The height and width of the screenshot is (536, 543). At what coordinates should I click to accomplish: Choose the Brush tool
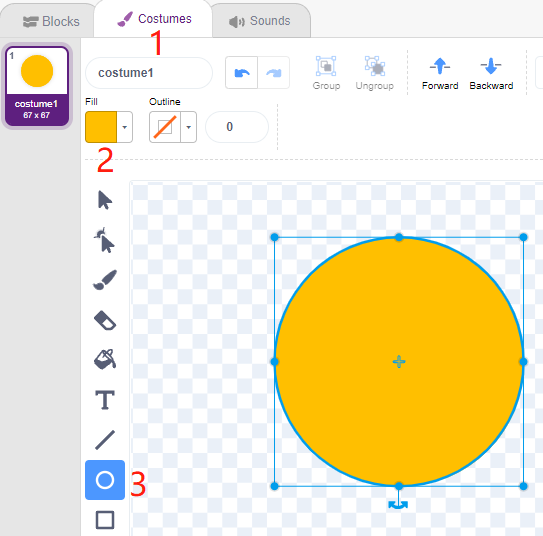click(105, 280)
